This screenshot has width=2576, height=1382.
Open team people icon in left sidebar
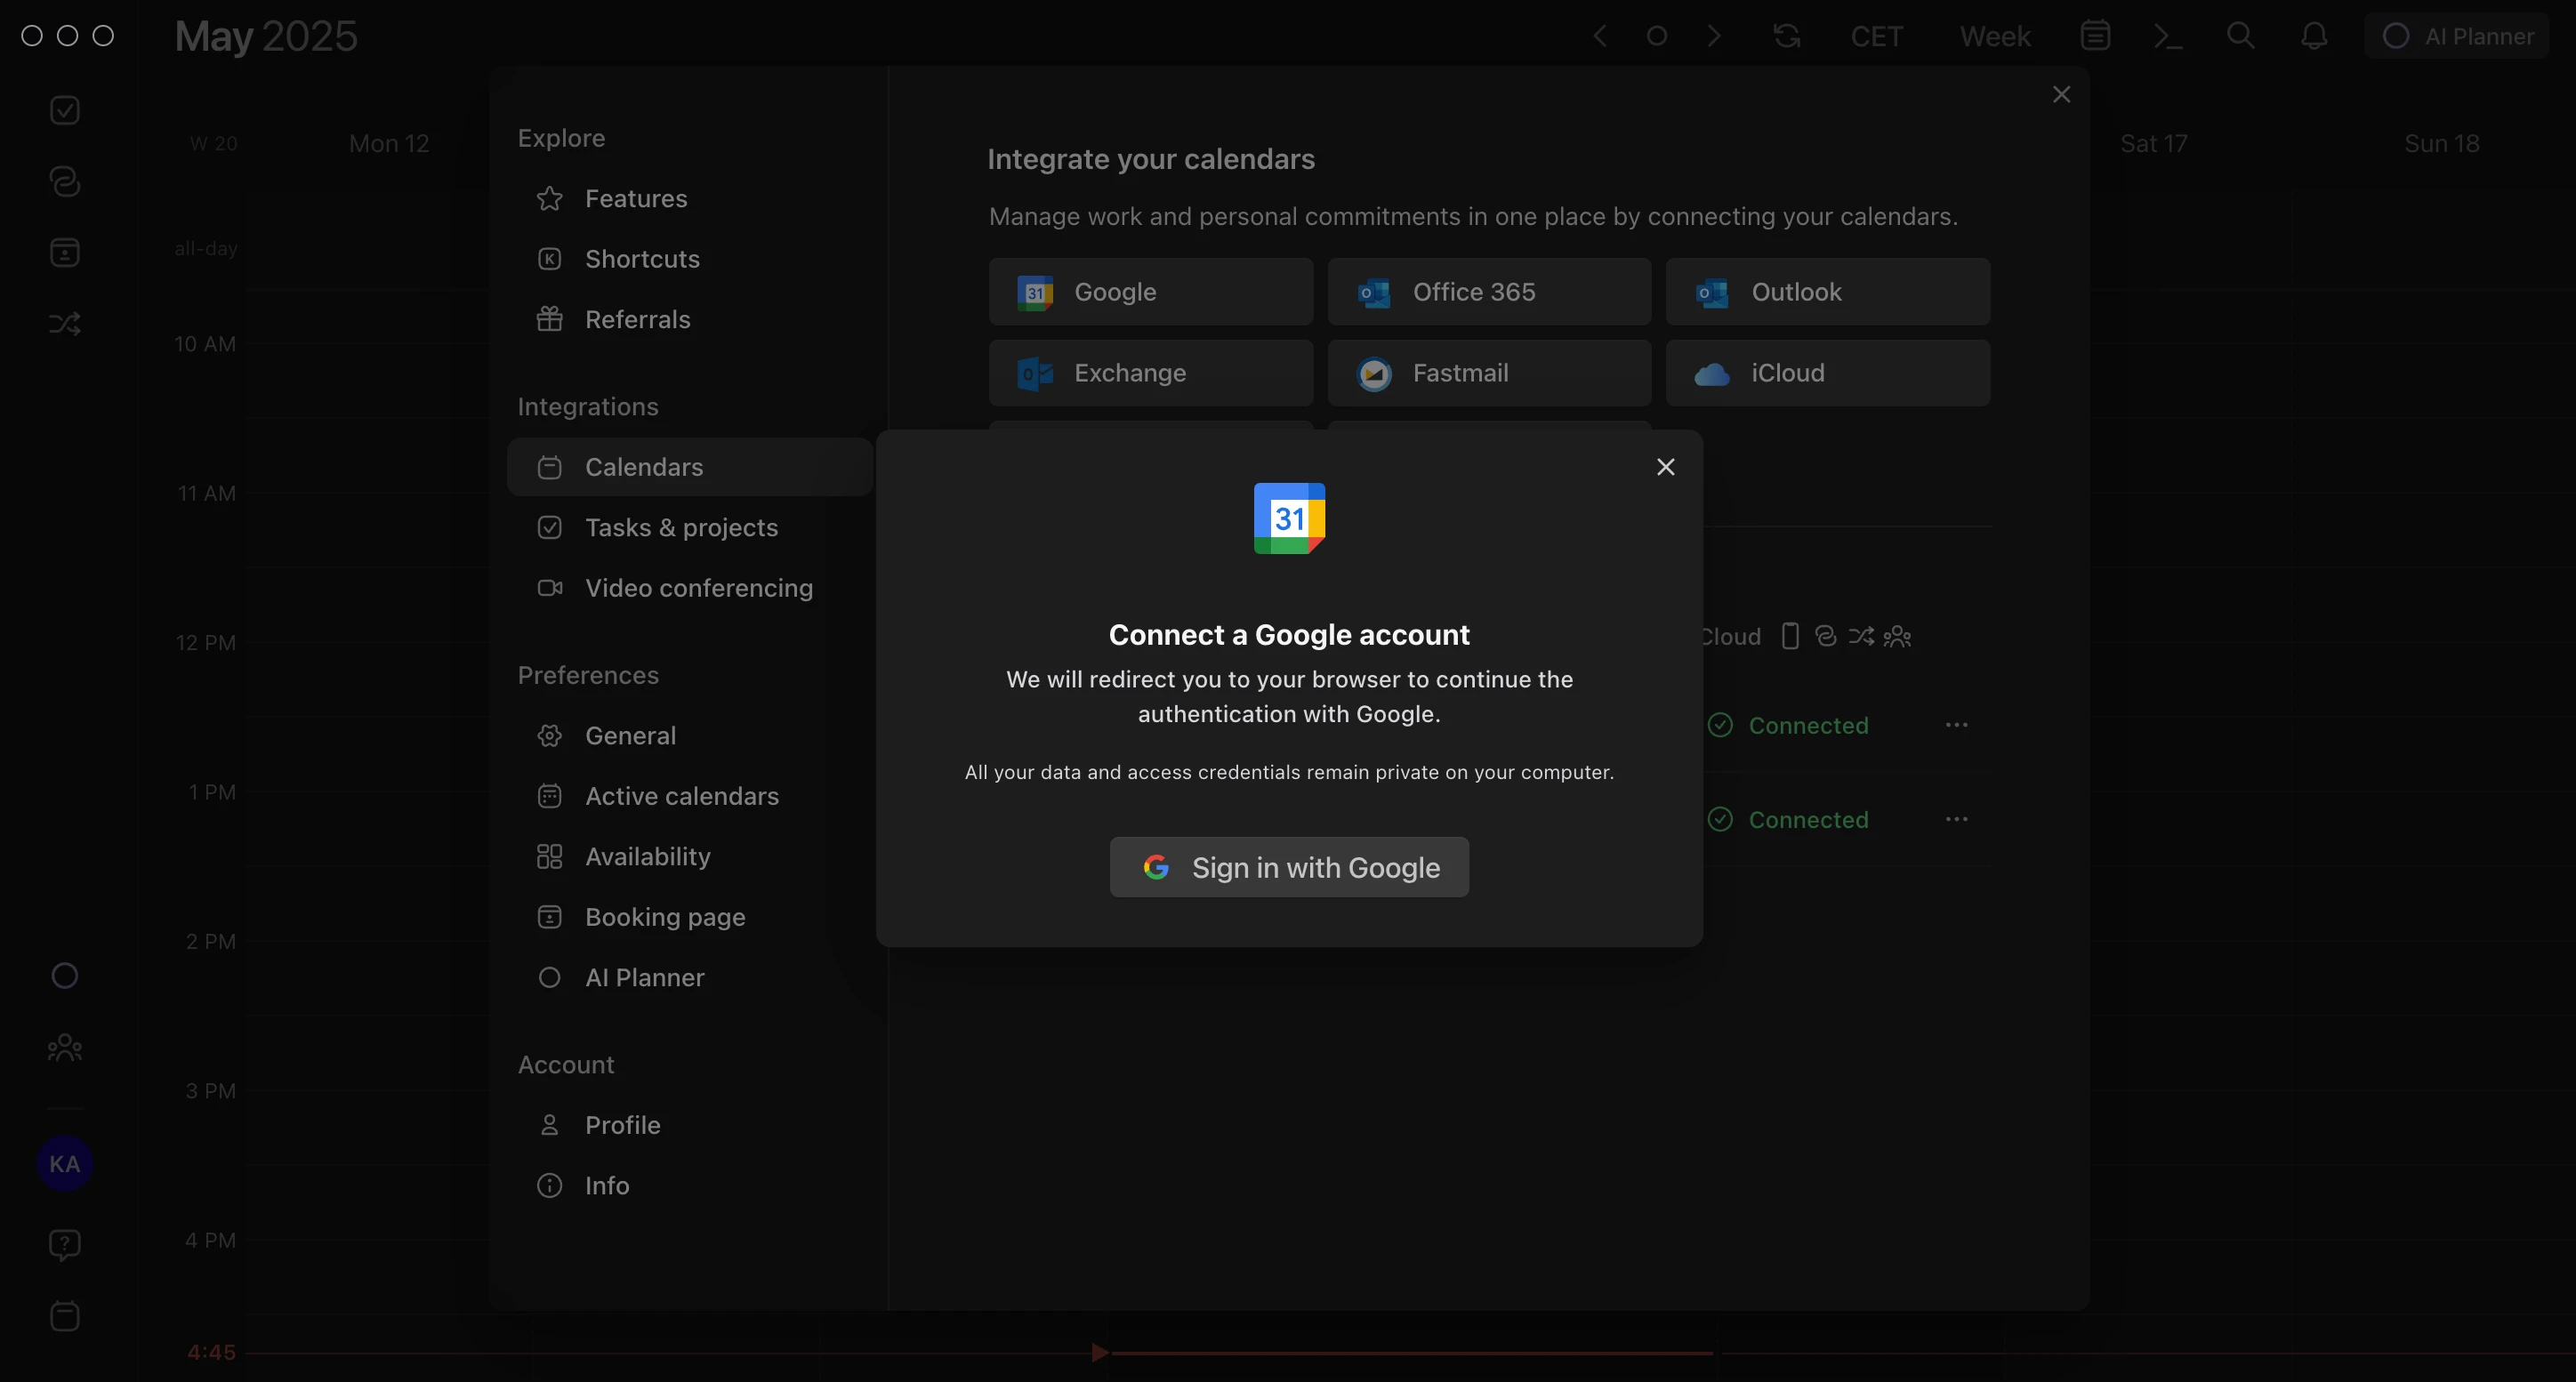click(65, 1047)
